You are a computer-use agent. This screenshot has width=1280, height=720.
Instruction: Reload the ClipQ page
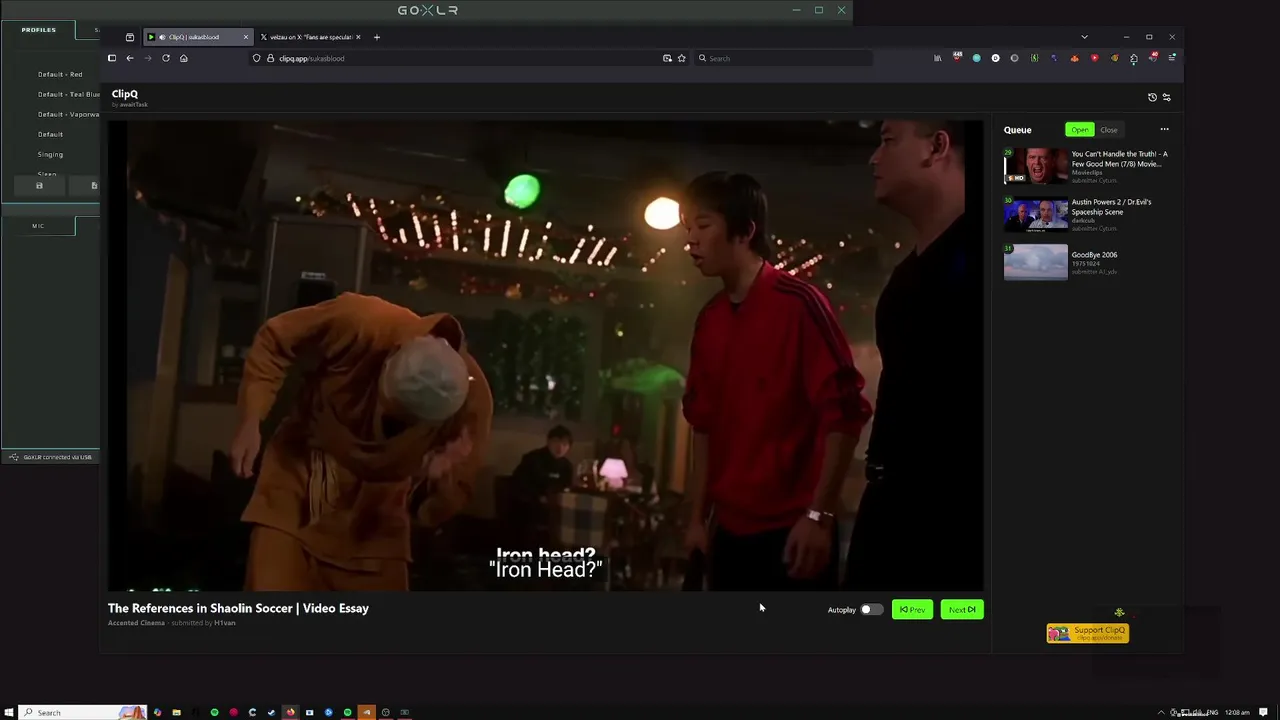166,58
